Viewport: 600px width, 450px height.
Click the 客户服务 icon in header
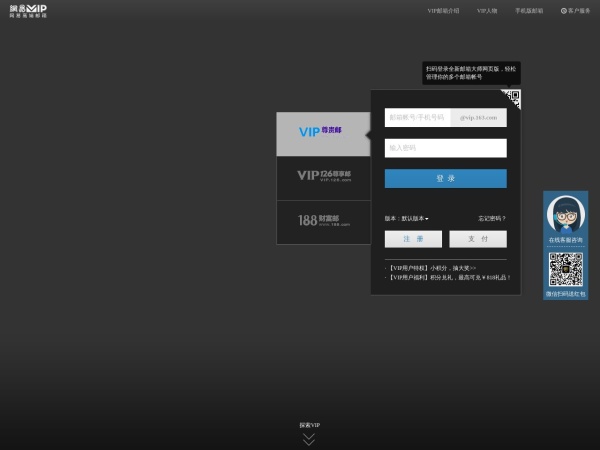[564, 10]
